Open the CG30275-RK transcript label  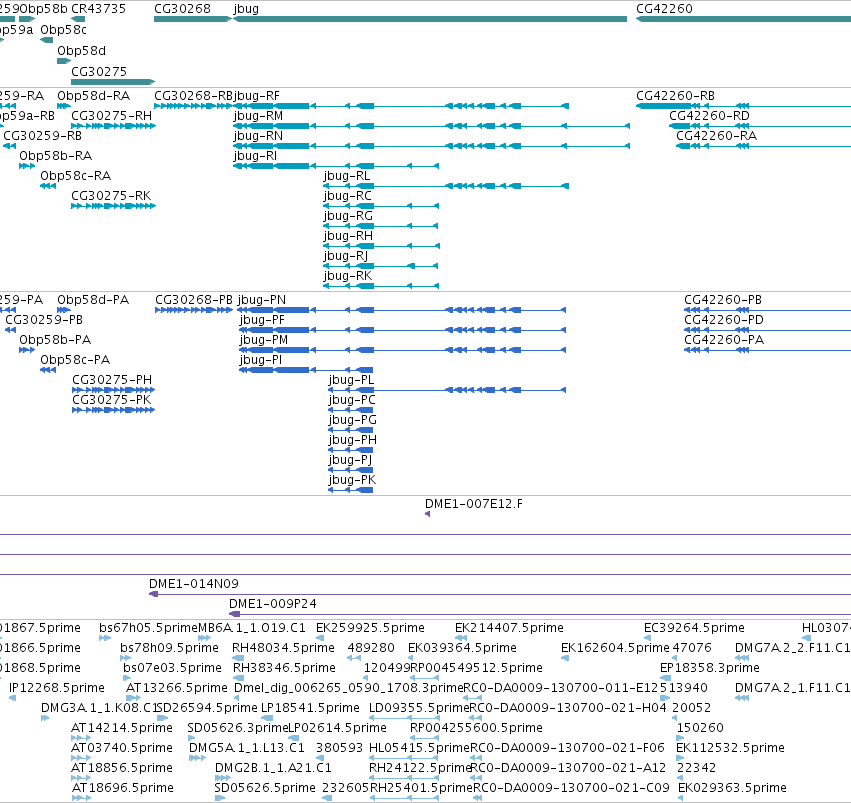[x=111, y=196]
